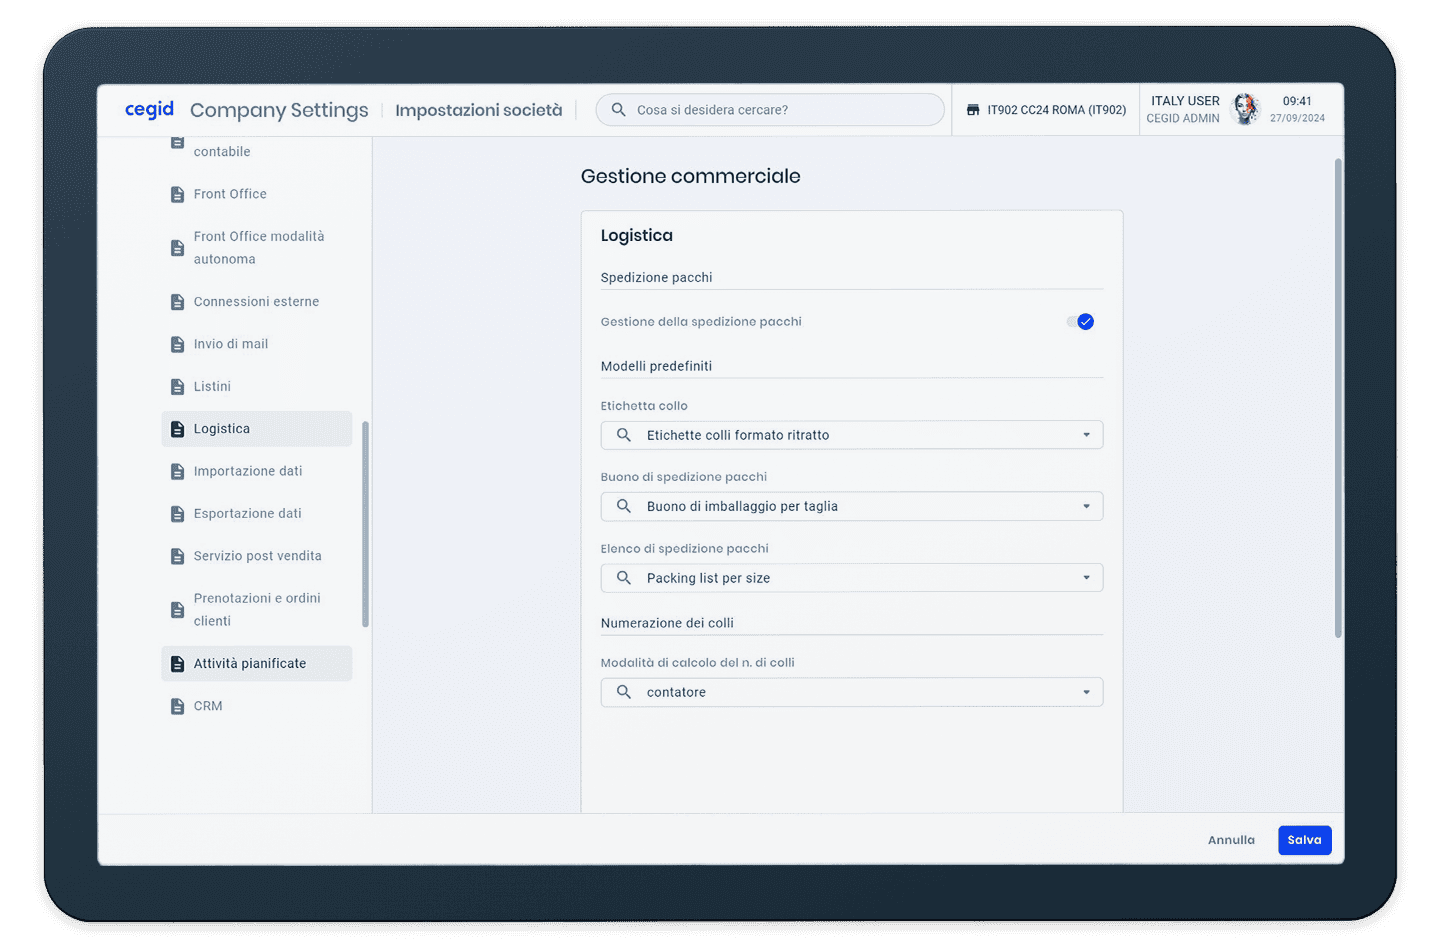
Task: Click the document icon beside Listini
Action: point(177,386)
